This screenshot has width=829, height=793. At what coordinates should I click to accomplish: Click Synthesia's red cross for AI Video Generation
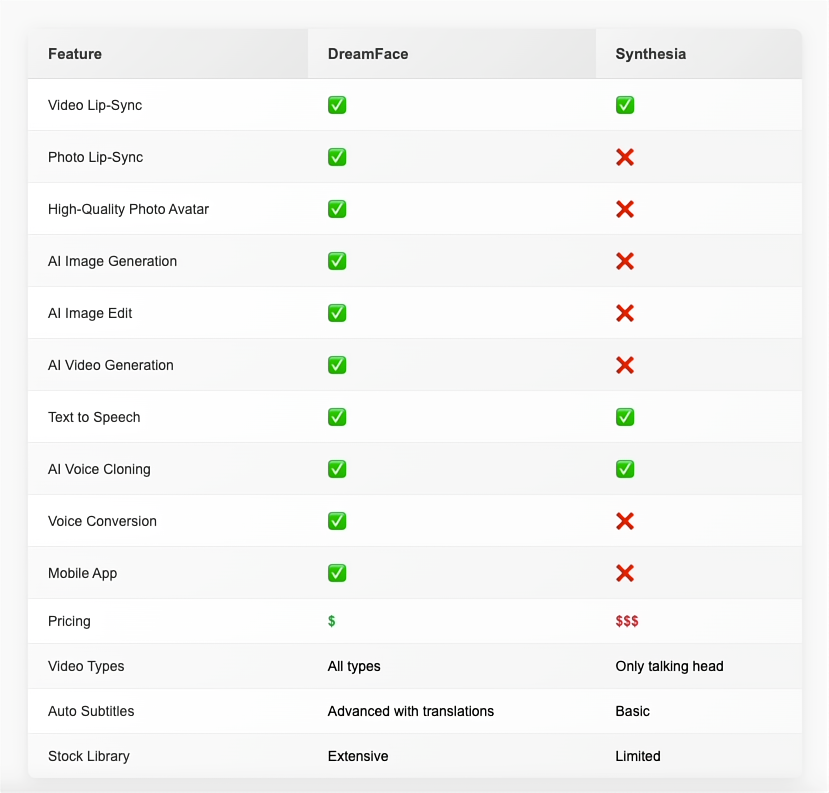point(625,365)
